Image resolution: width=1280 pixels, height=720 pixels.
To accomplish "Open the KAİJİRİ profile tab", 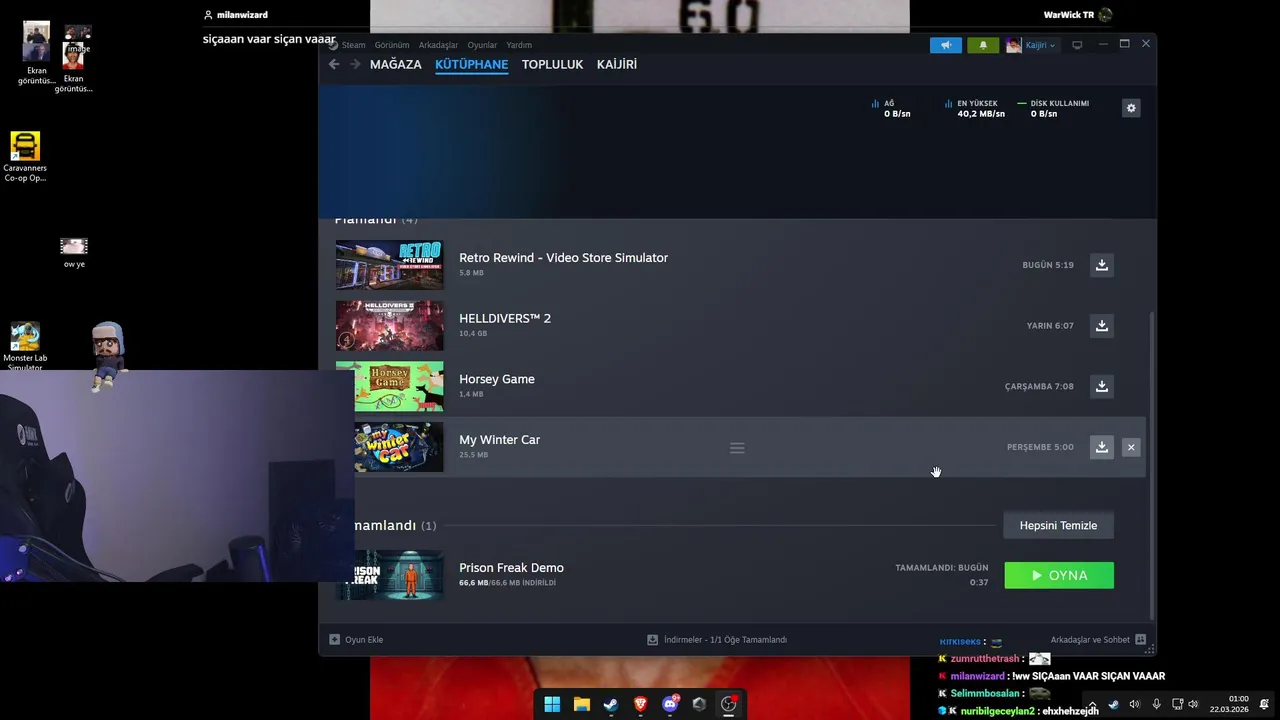I will click(x=617, y=64).
